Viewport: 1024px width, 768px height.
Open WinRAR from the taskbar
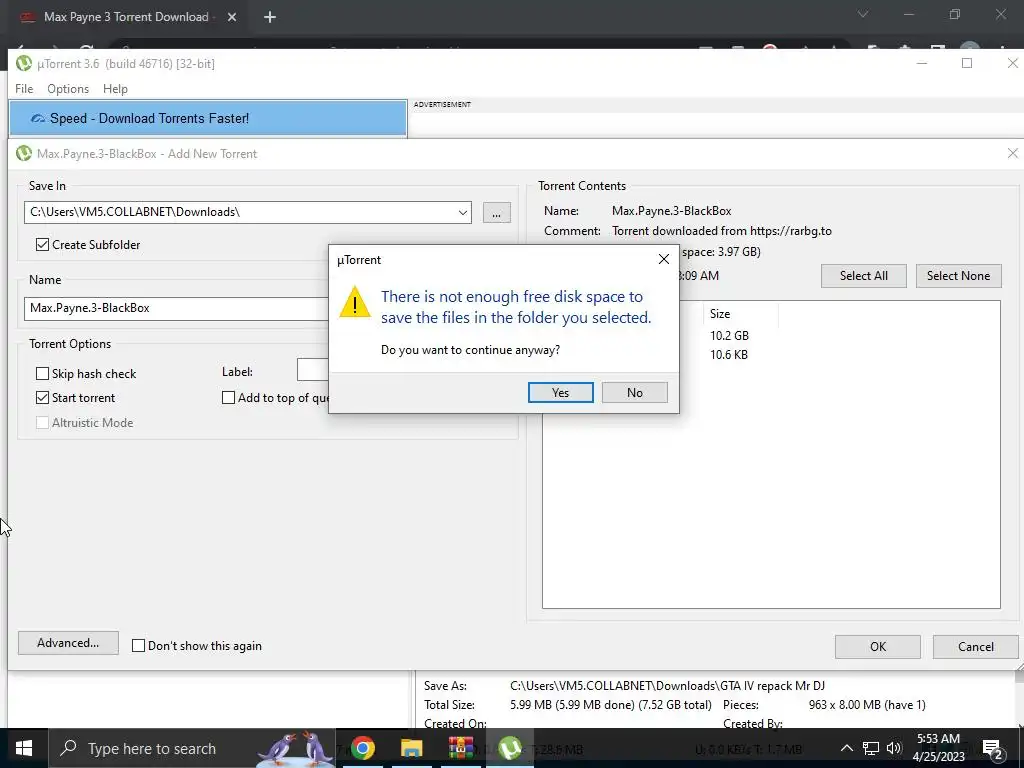click(460, 748)
